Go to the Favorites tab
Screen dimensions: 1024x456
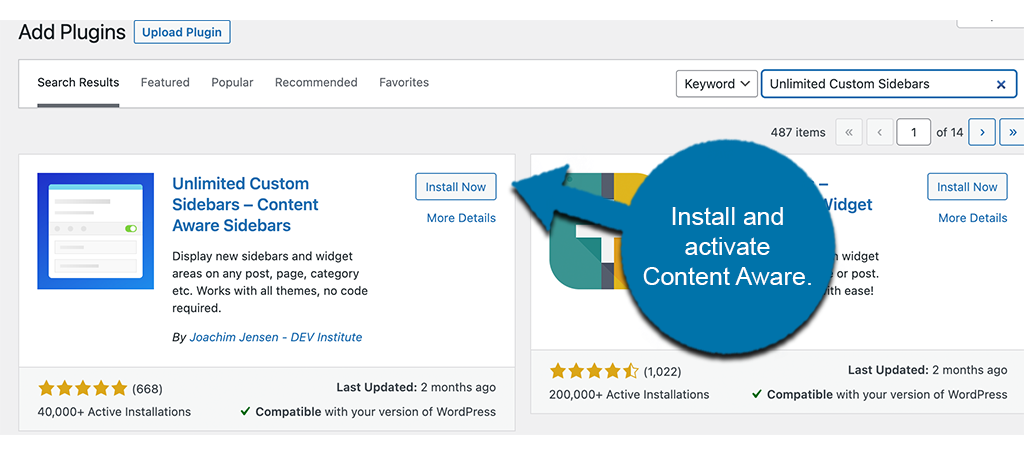(x=404, y=83)
